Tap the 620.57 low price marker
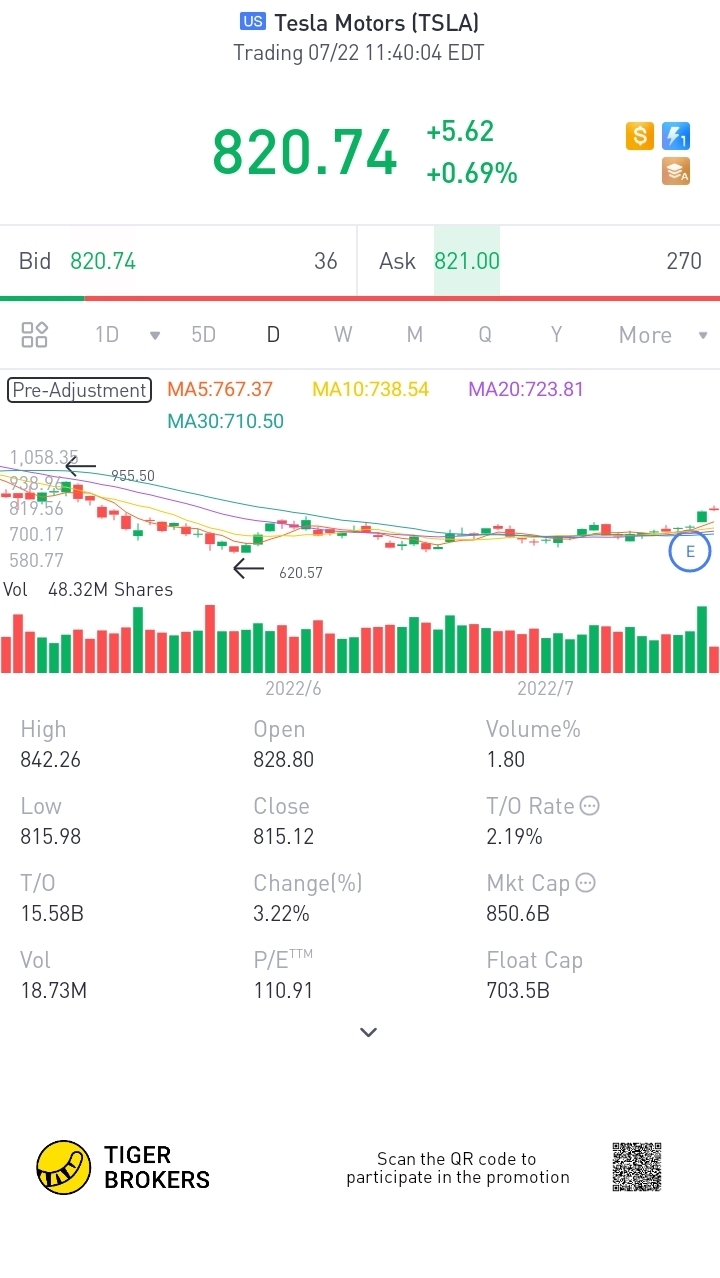 click(301, 573)
